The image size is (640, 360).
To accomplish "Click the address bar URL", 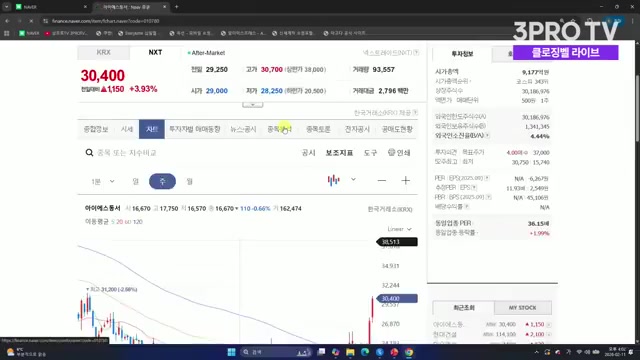I will click(x=106, y=21).
